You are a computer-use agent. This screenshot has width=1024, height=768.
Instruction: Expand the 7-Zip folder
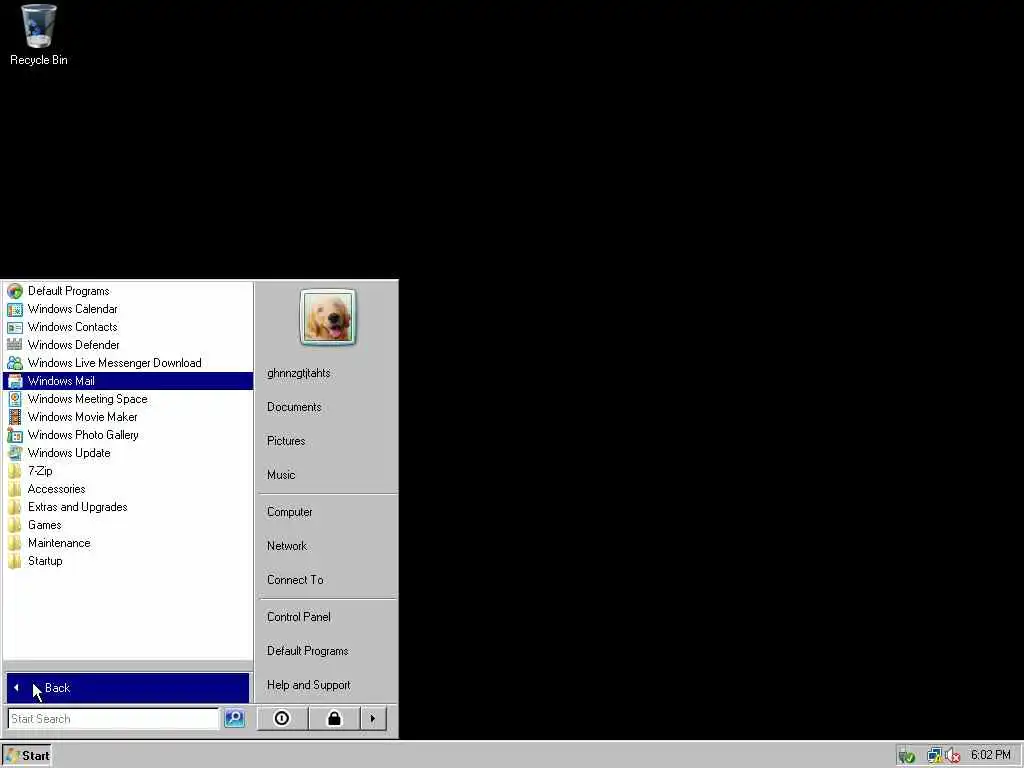click(128, 471)
